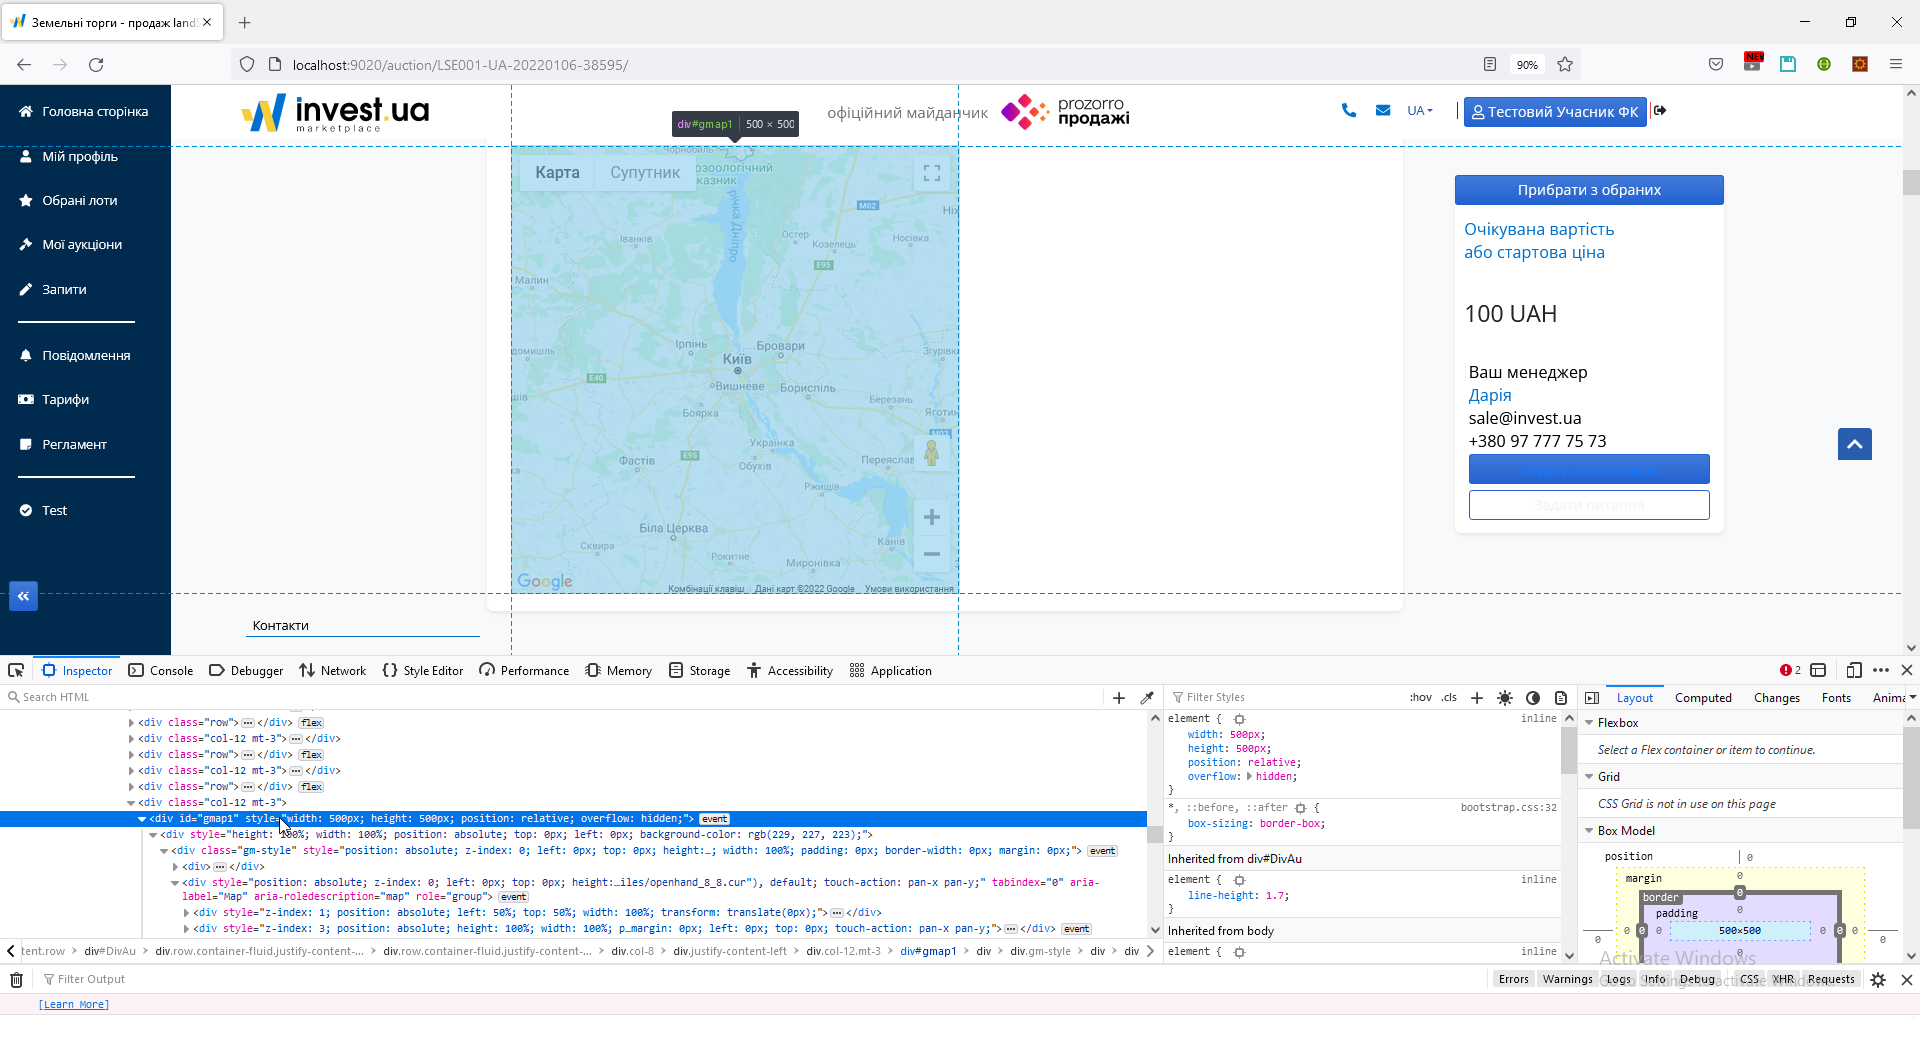Viewport: 1920px width, 1040px height.
Task: Clear the console output with the trash icon
Action: tap(16, 980)
